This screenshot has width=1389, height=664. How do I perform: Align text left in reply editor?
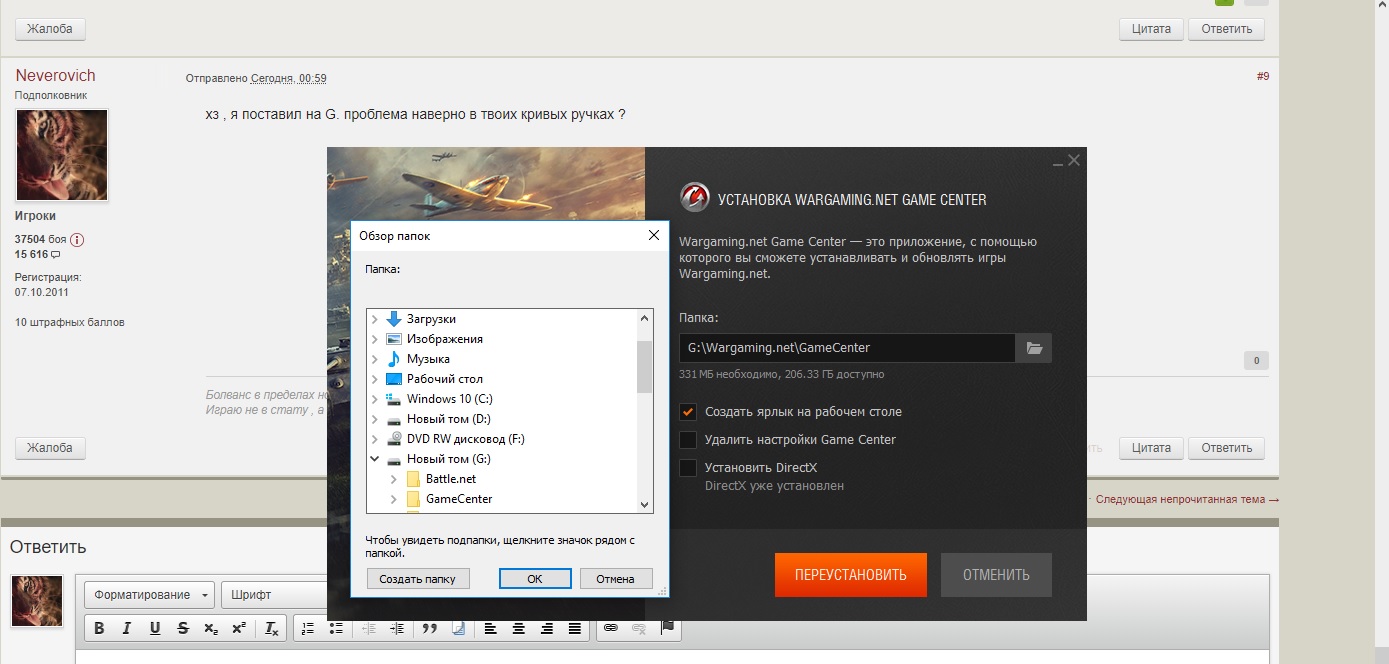click(491, 628)
